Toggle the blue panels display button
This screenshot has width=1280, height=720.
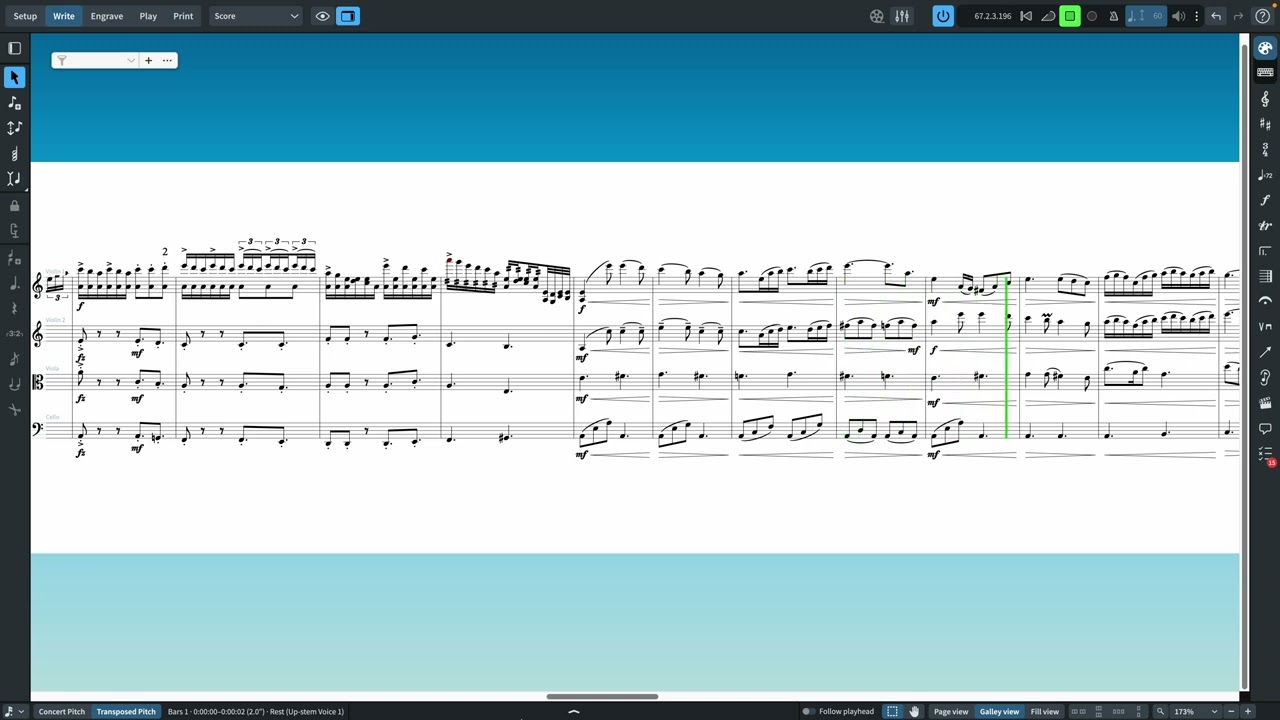pos(348,16)
